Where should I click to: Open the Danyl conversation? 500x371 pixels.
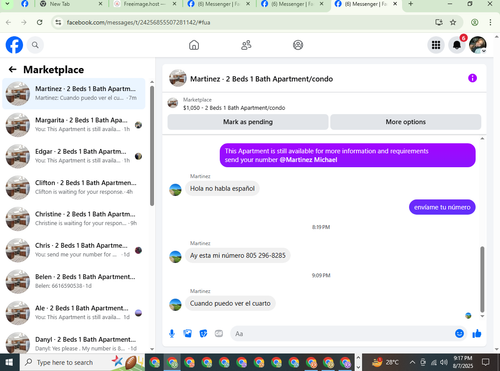click(x=74, y=342)
